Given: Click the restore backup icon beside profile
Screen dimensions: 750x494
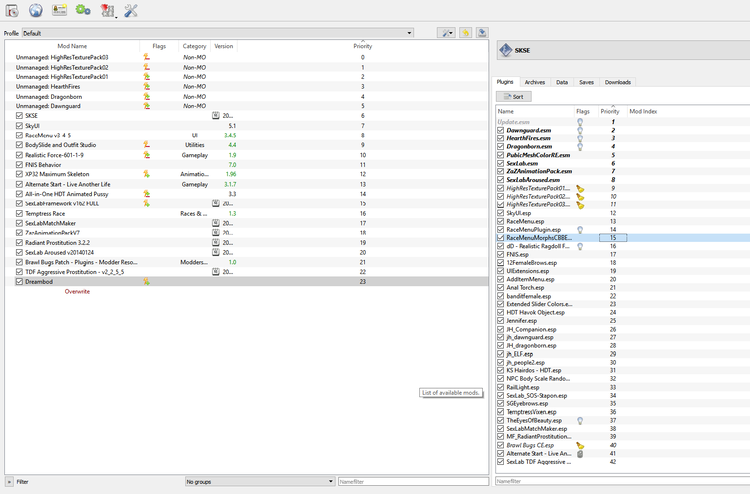Looking at the screenshot, I should coord(465,33).
